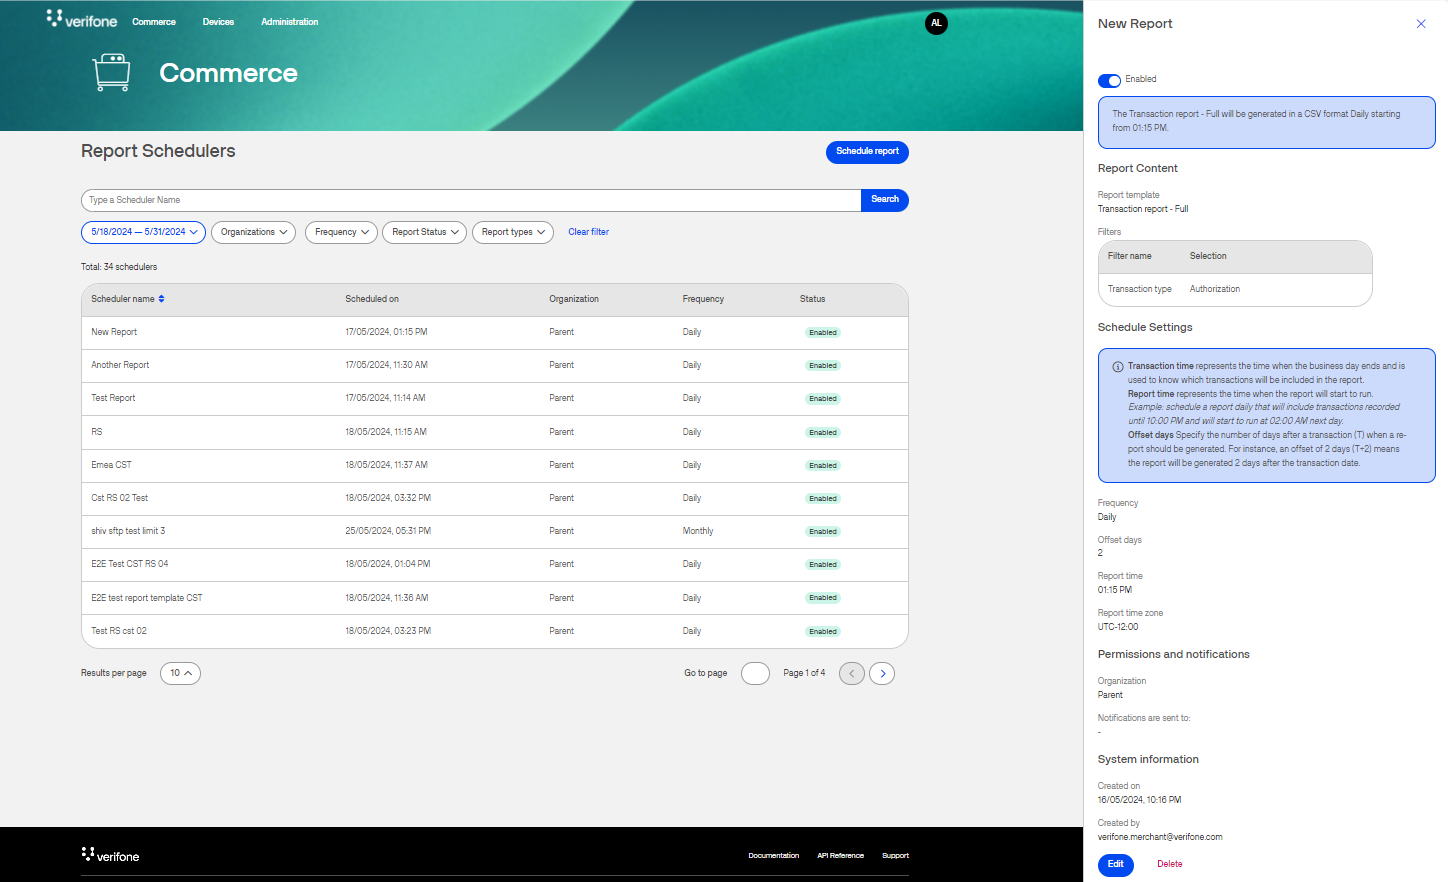This screenshot has width=1448, height=882.
Task: Click the Verifone logo in the footer
Action: 110,855
